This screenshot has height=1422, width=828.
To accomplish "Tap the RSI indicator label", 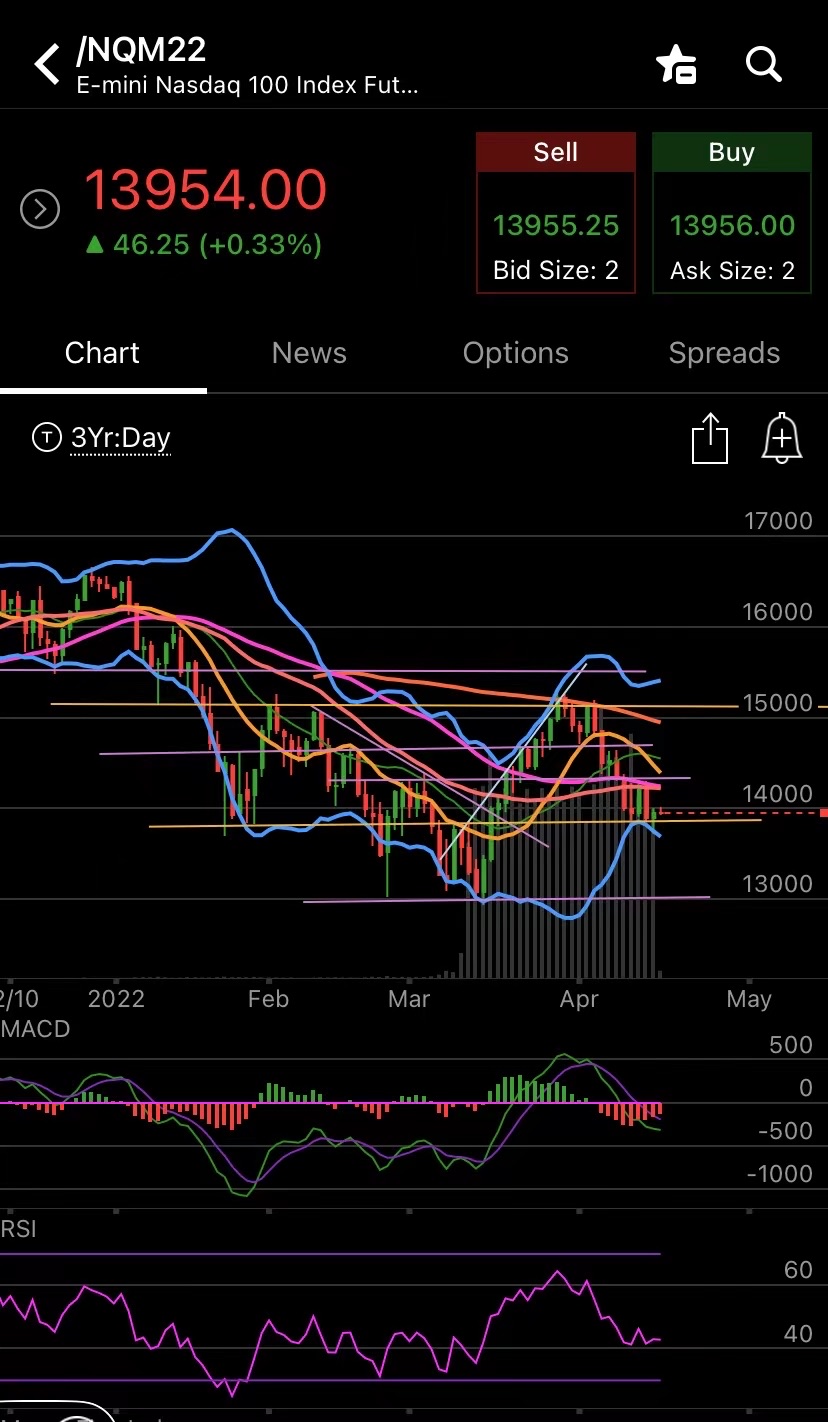I will click(x=18, y=1229).
